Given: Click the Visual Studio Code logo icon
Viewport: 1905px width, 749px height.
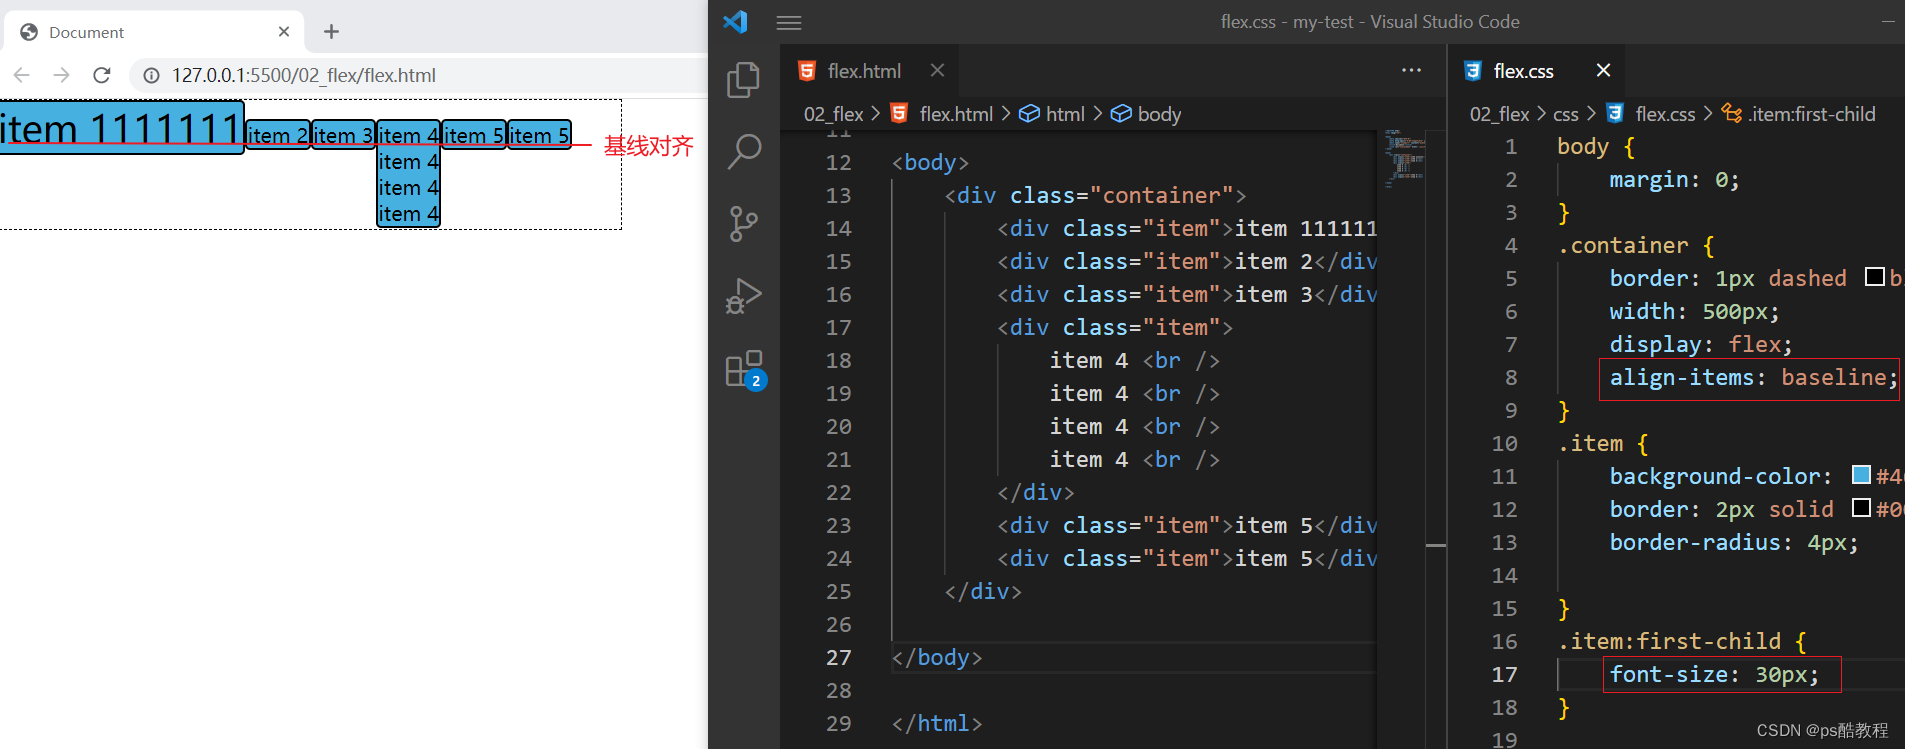Looking at the screenshot, I should tap(735, 21).
